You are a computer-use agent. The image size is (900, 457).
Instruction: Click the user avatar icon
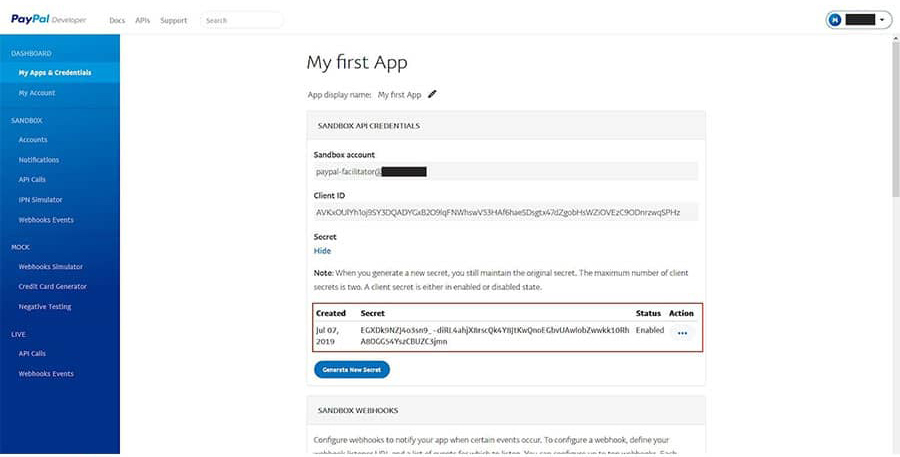pos(835,19)
